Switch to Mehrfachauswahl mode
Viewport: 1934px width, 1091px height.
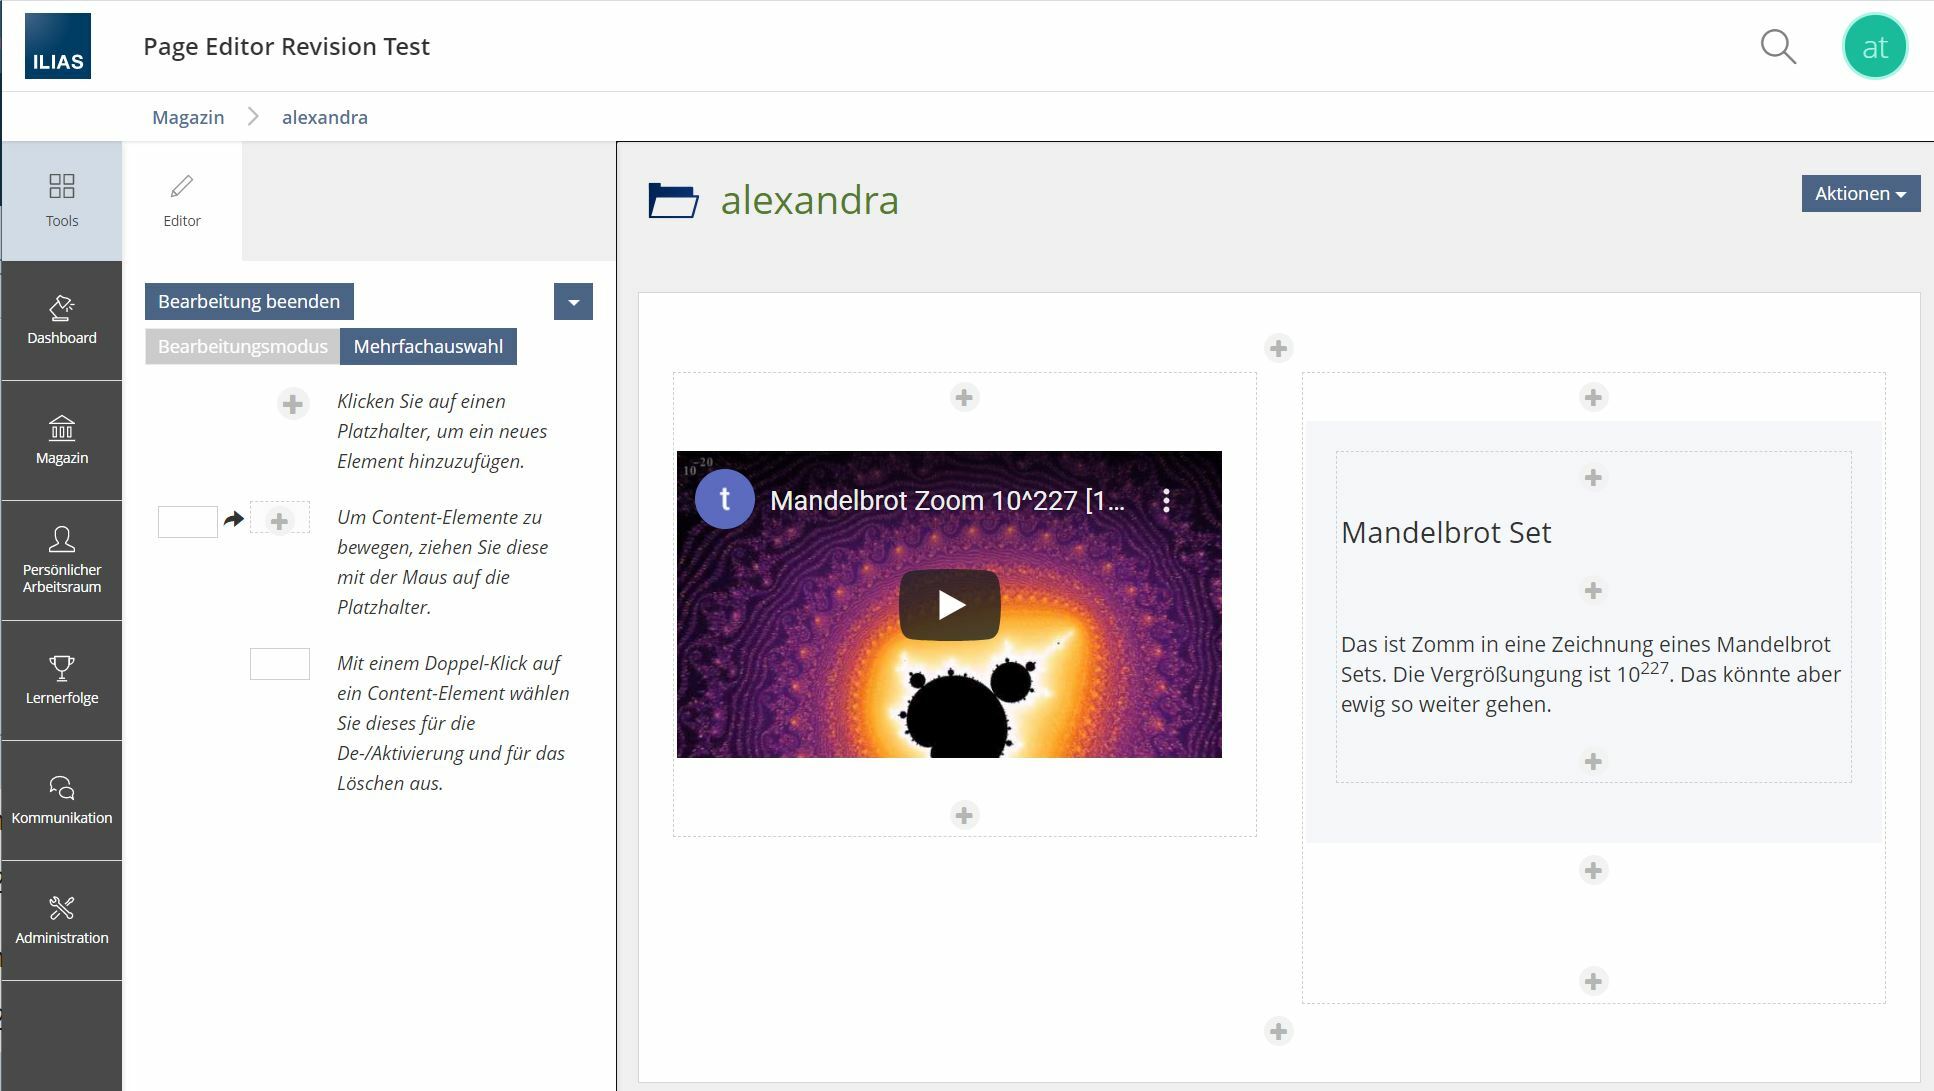click(x=428, y=346)
